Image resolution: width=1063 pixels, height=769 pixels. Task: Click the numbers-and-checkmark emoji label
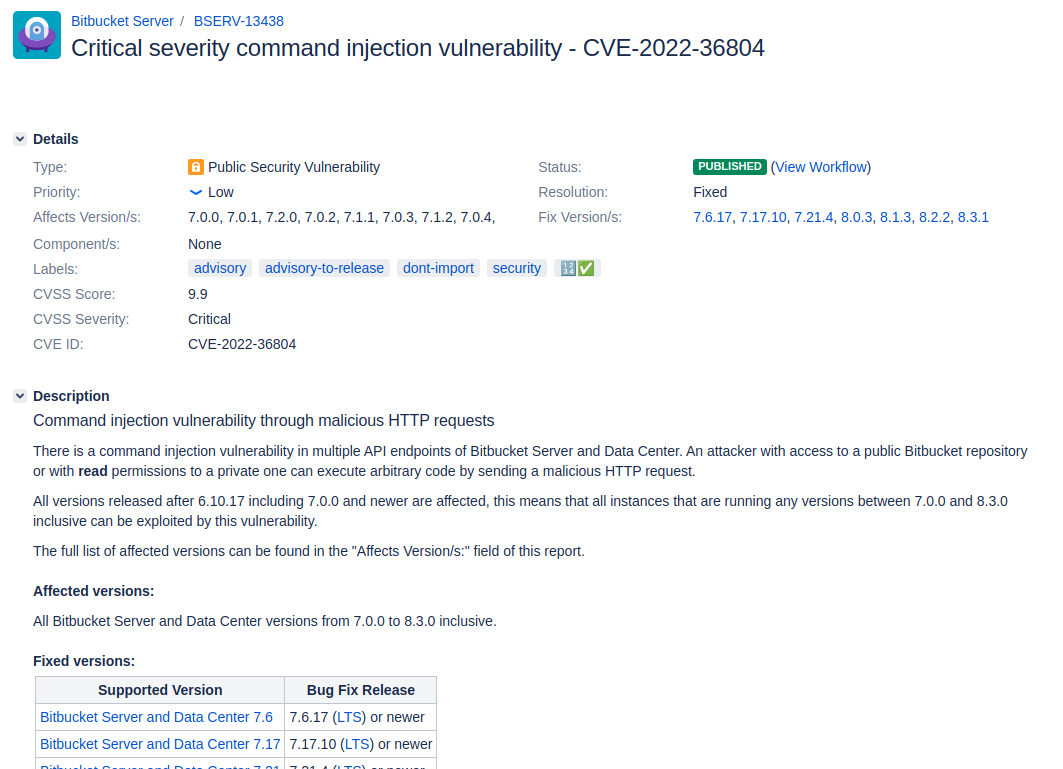tap(577, 268)
